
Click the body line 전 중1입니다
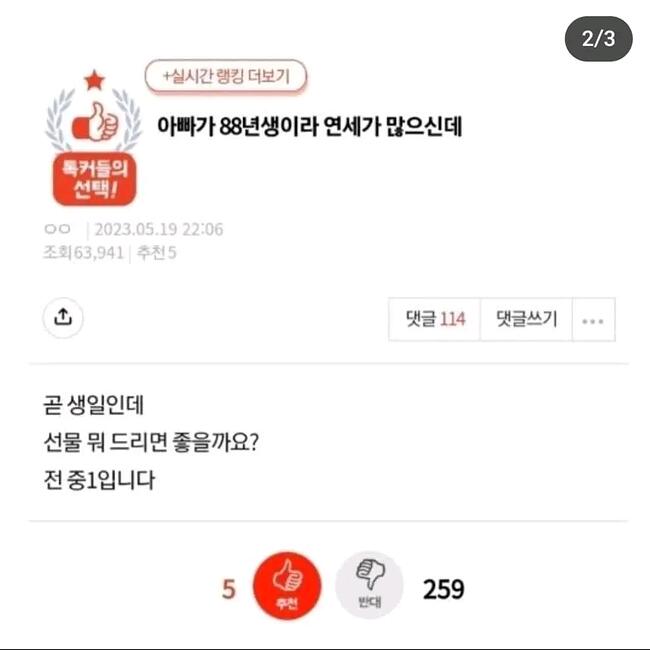(99, 480)
